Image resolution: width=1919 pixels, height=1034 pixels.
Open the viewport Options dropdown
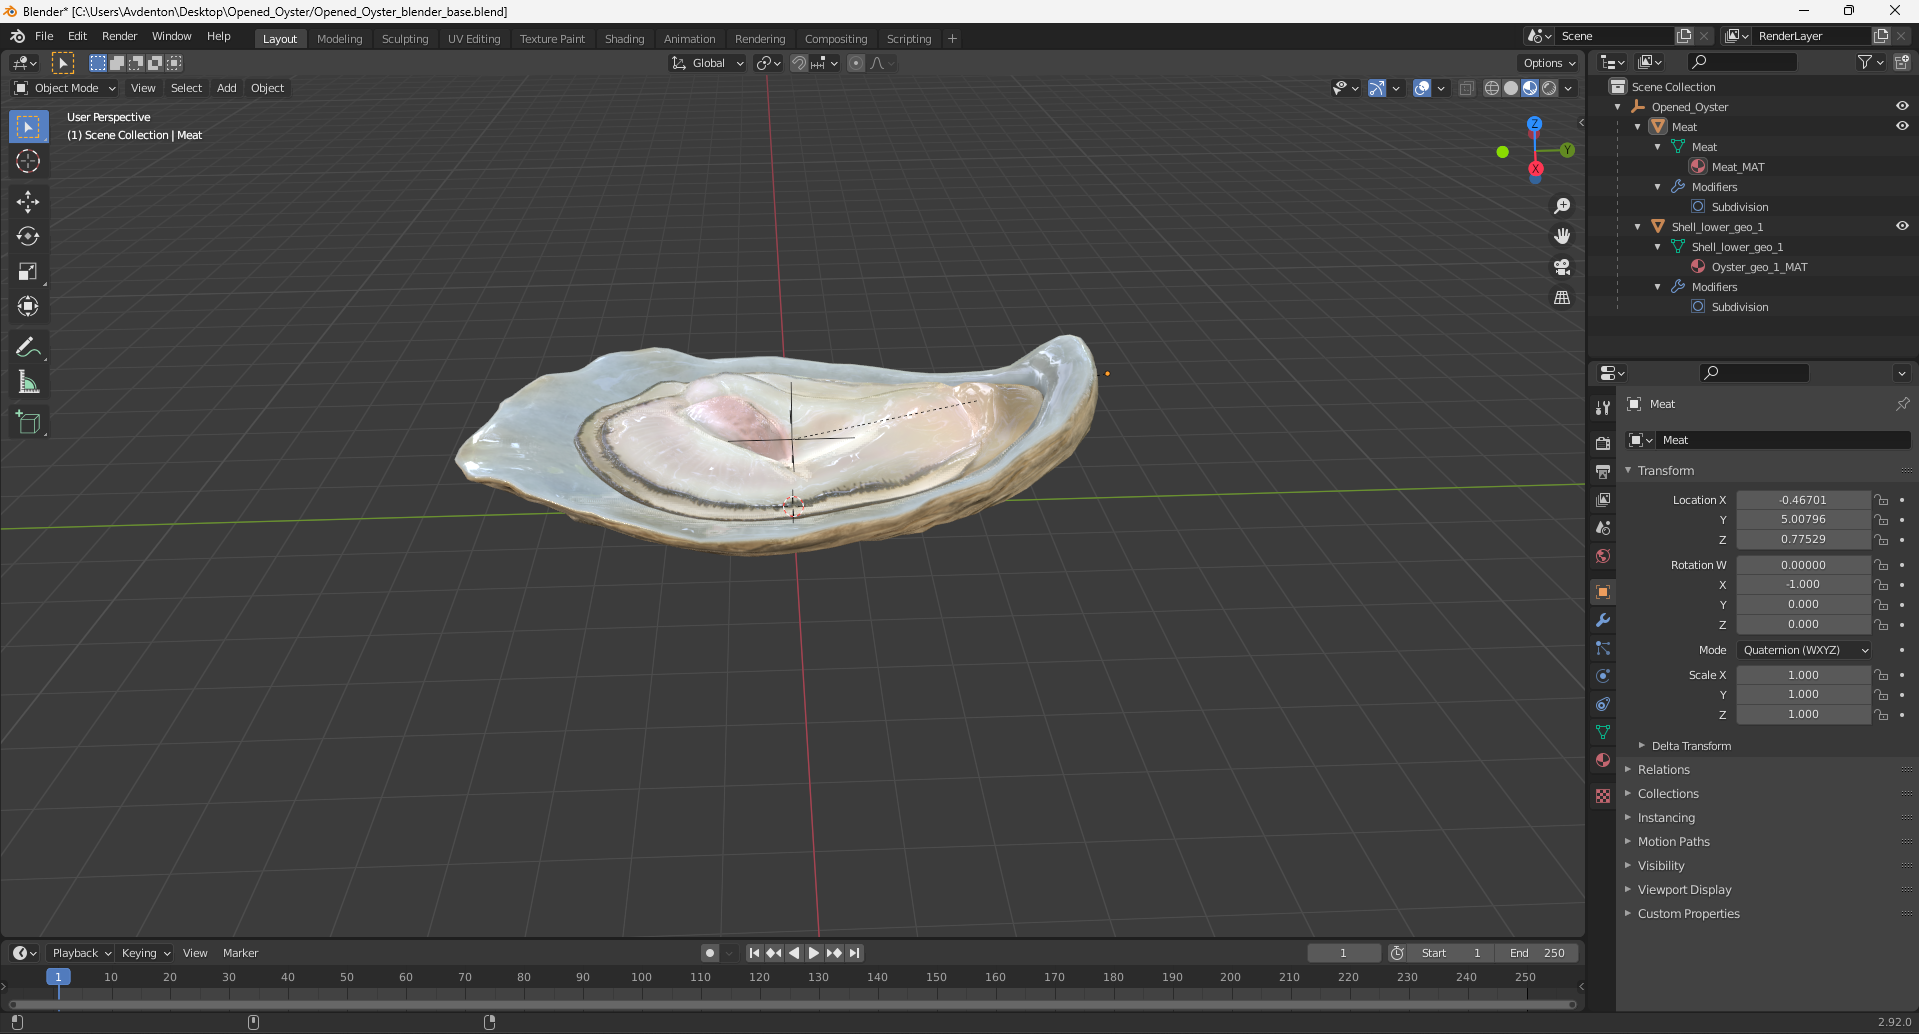(x=1549, y=63)
